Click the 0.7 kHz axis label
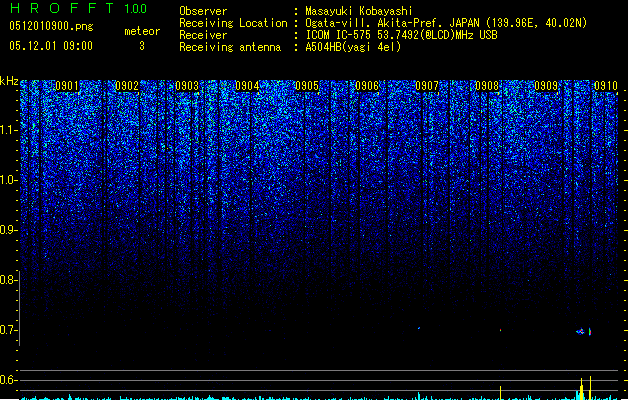This screenshot has width=629, height=400. point(9,330)
